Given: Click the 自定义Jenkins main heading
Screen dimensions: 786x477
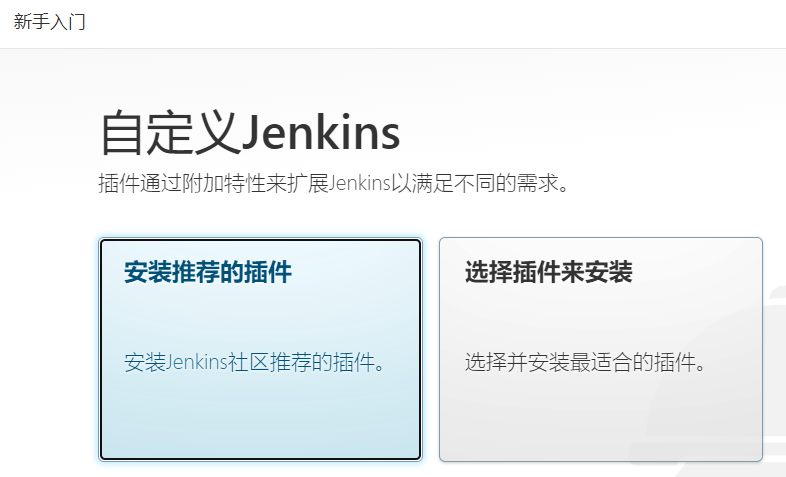Looking at the screenshot, I should (x=250, y=133).
